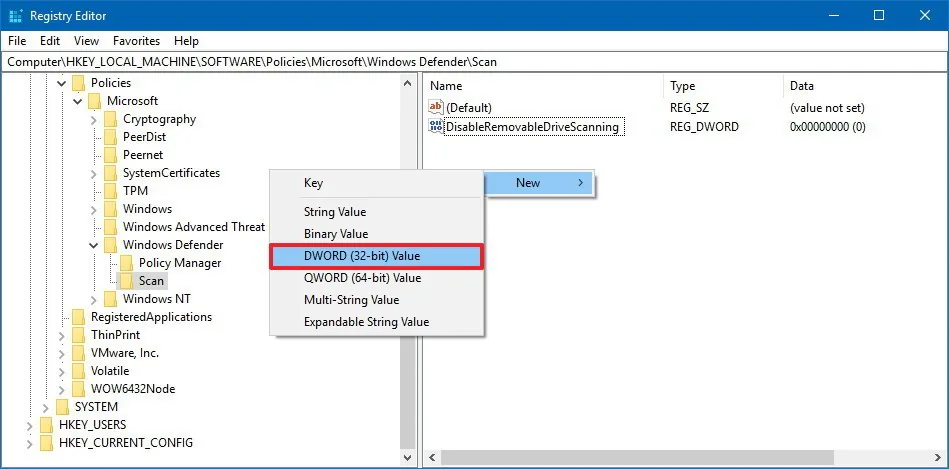The width and height of the screenshot is (949, 469).
Task: Click the HKEY_USERS folder icon
Action: pos(46,425)
